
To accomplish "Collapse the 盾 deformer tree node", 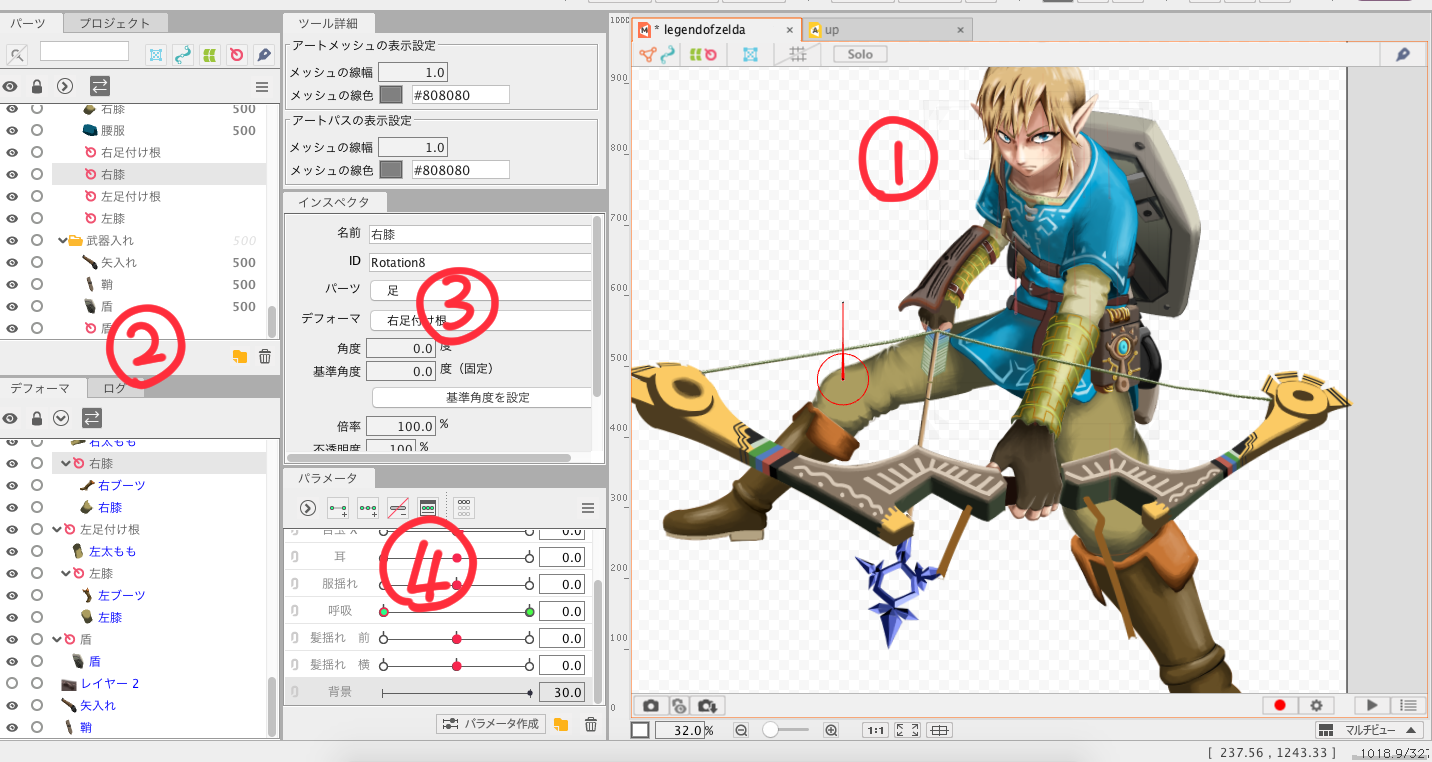I will (58, 639).
